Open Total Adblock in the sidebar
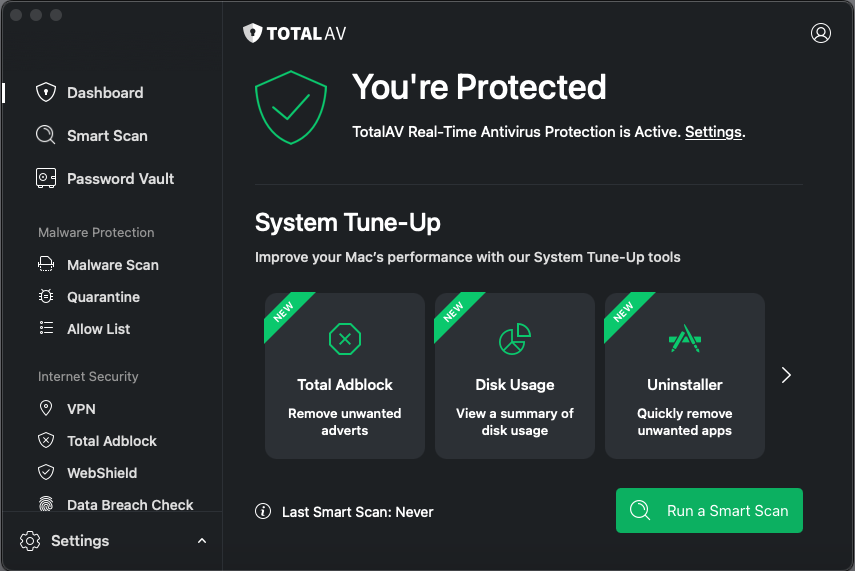855x571 pixels. tap(111, 441)
